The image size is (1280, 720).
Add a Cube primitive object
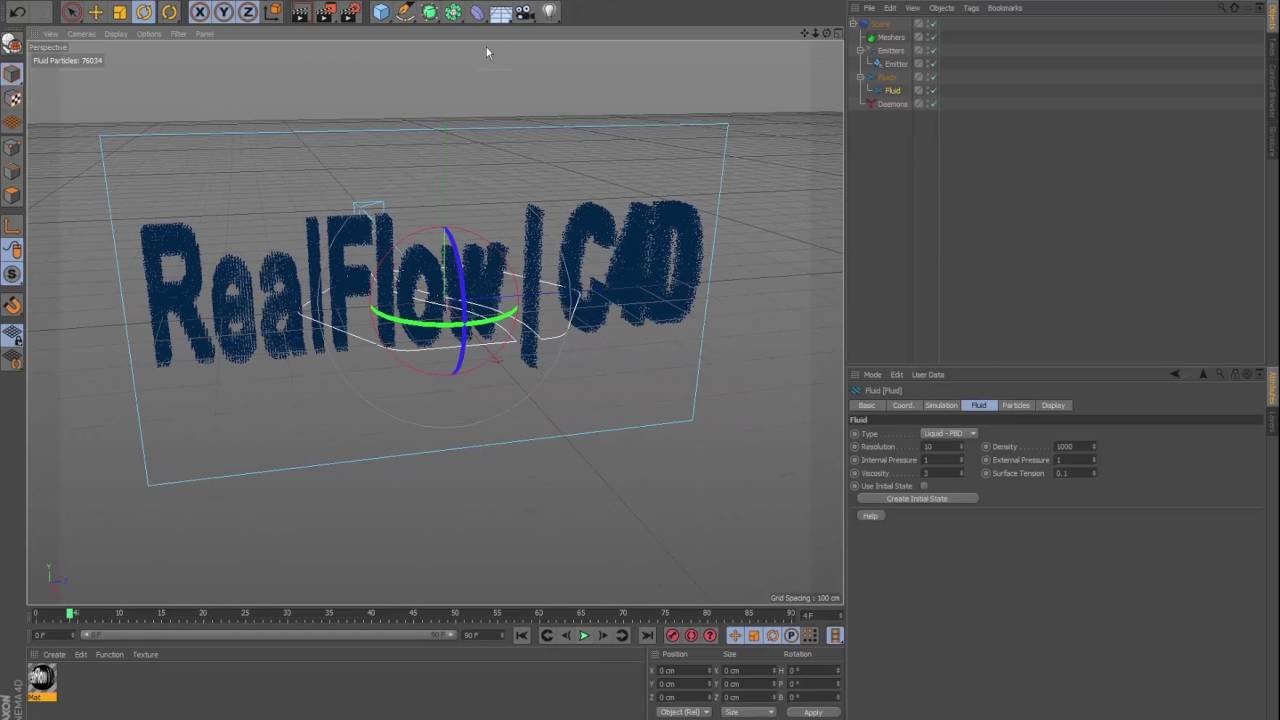(x=381, y=12)
